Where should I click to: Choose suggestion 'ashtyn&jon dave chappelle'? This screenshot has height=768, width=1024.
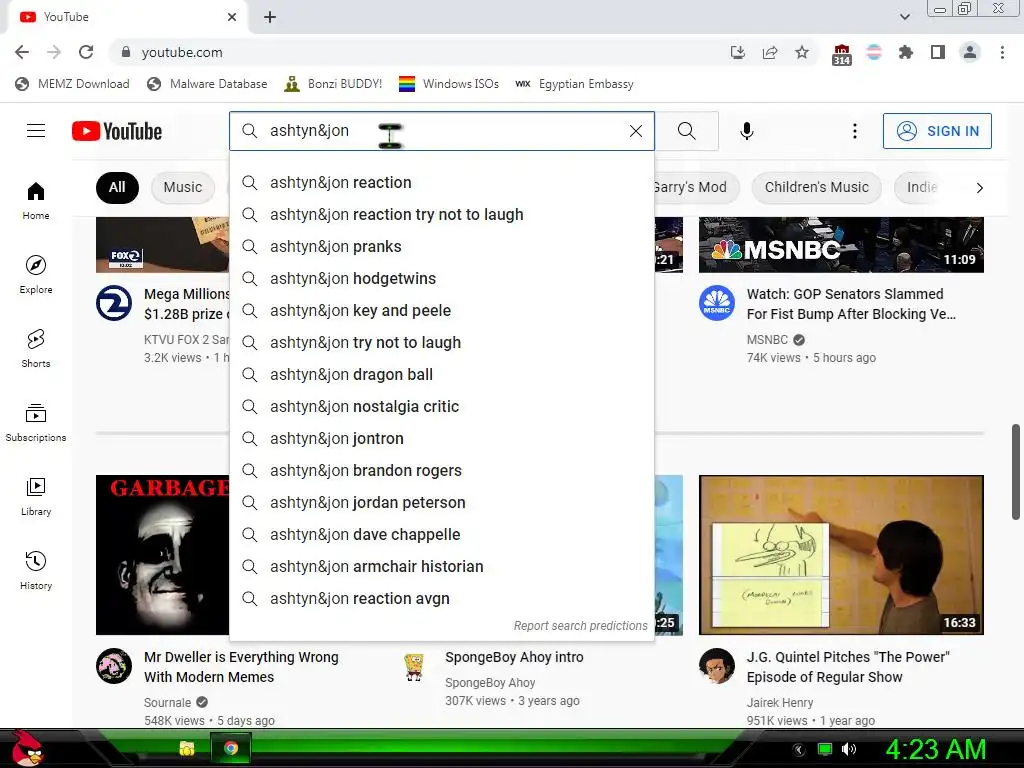(442, 534)
